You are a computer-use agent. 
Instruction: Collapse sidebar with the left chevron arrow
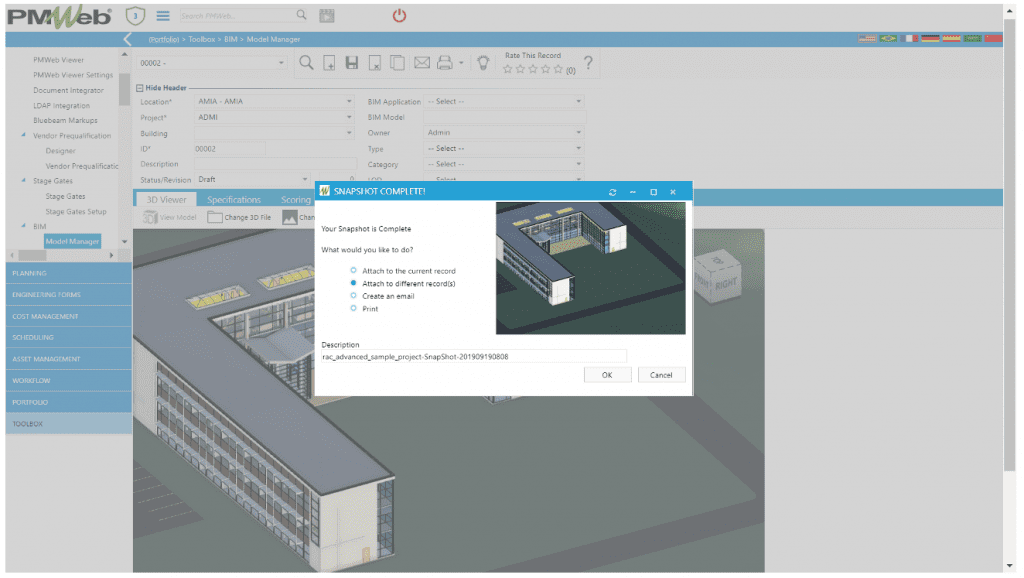coord(127,39)
